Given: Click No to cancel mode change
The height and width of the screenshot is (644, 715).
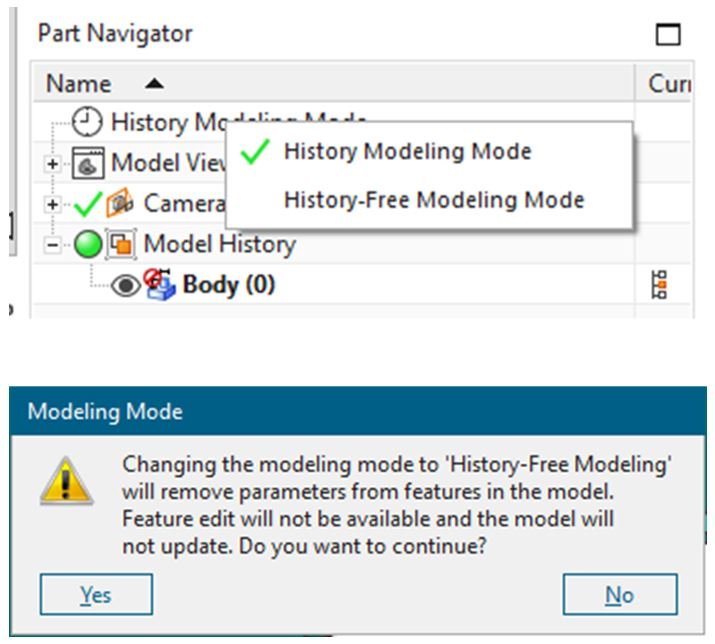Looking at the screenshot, I should 620,594.
